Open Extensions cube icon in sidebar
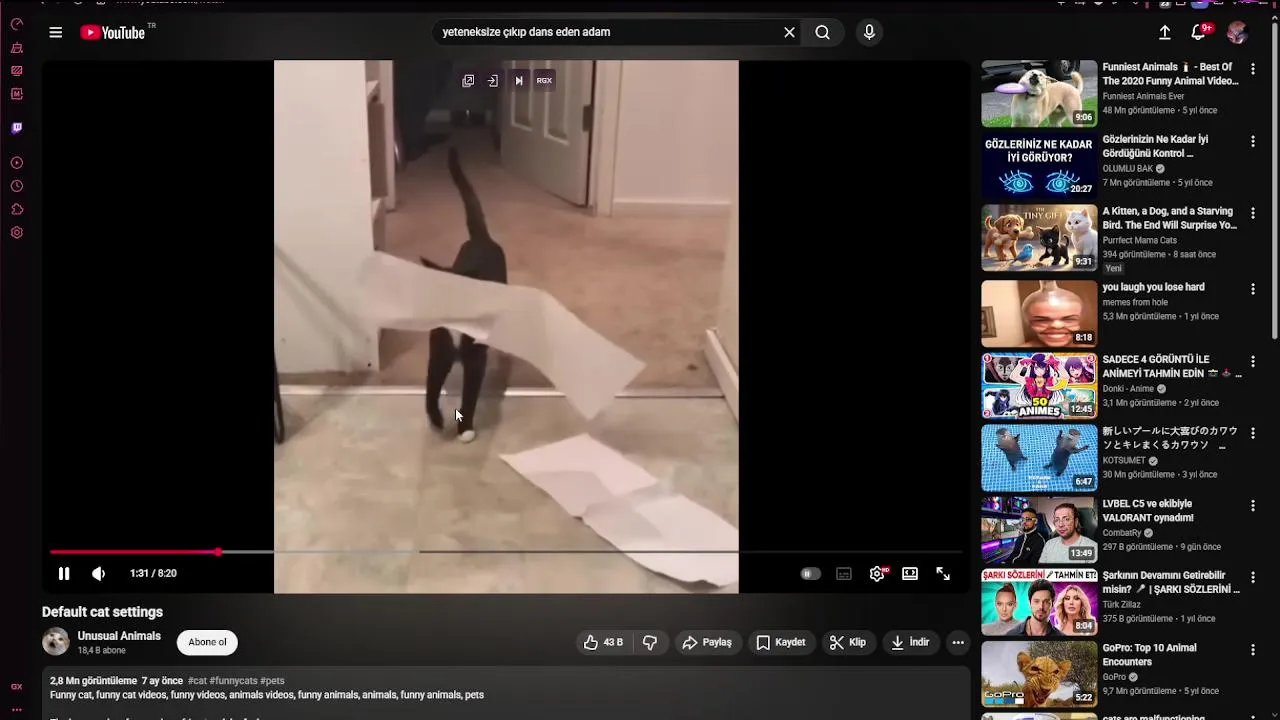The image size is (1280, 720). click(17, 209)
